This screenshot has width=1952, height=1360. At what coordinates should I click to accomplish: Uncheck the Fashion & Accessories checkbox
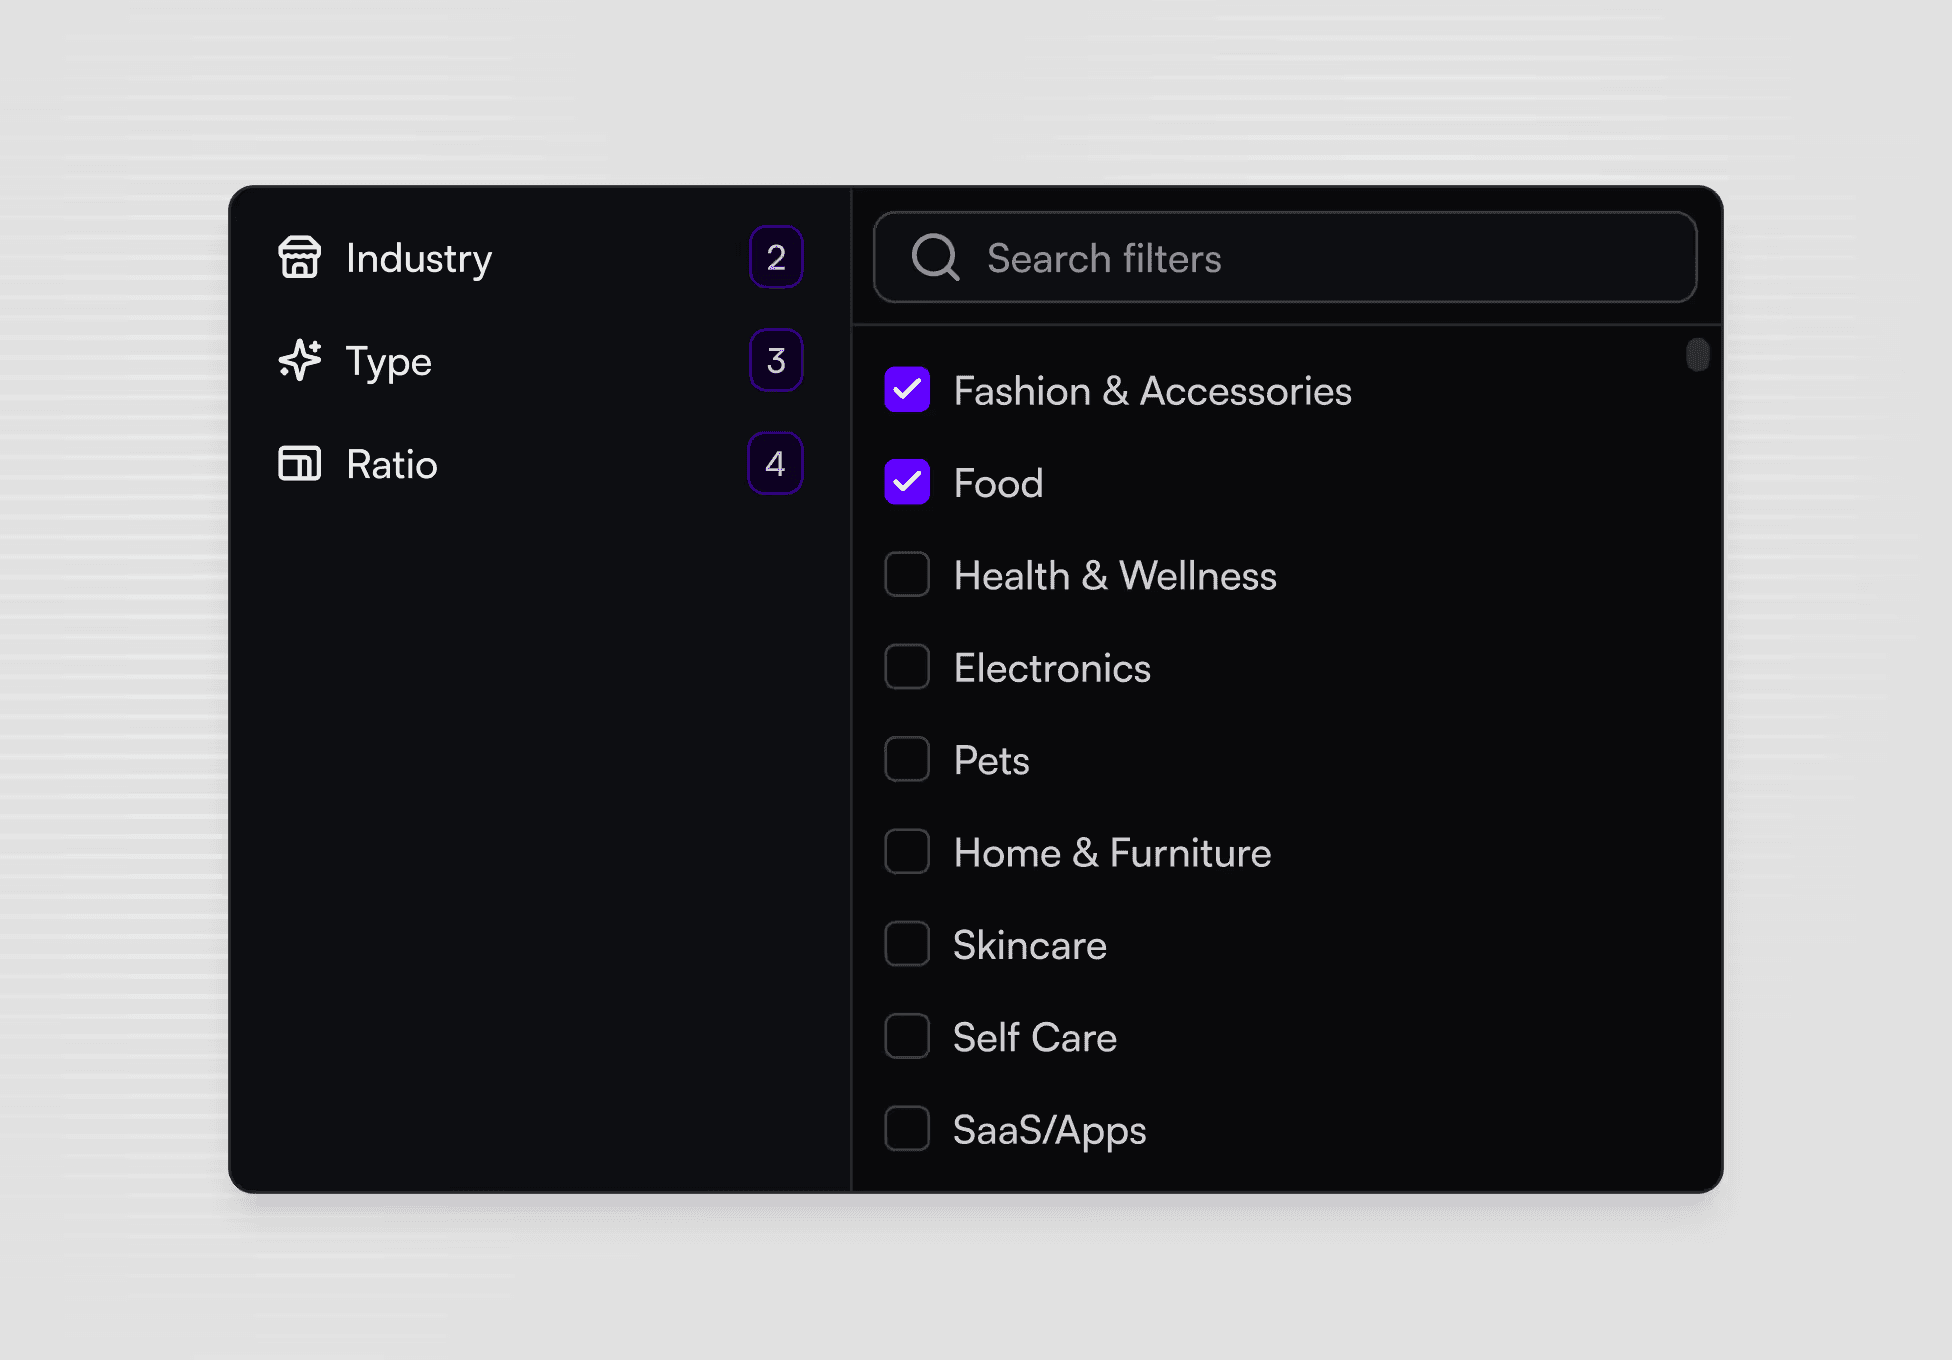coord(907,390)
